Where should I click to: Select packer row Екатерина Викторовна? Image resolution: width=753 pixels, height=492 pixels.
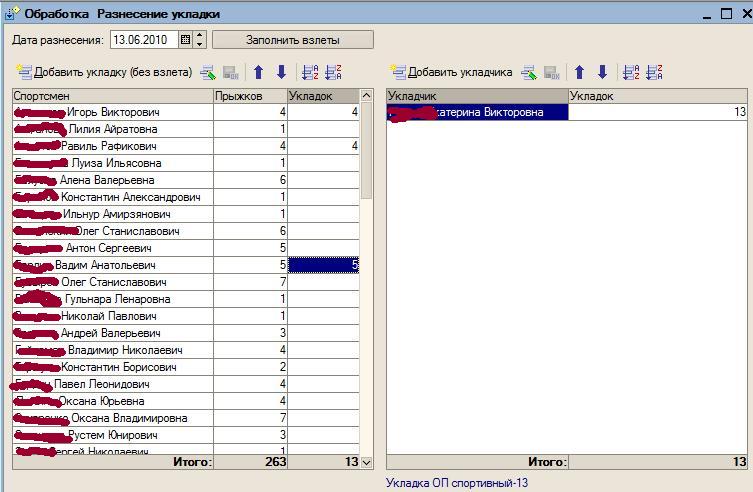567,112
